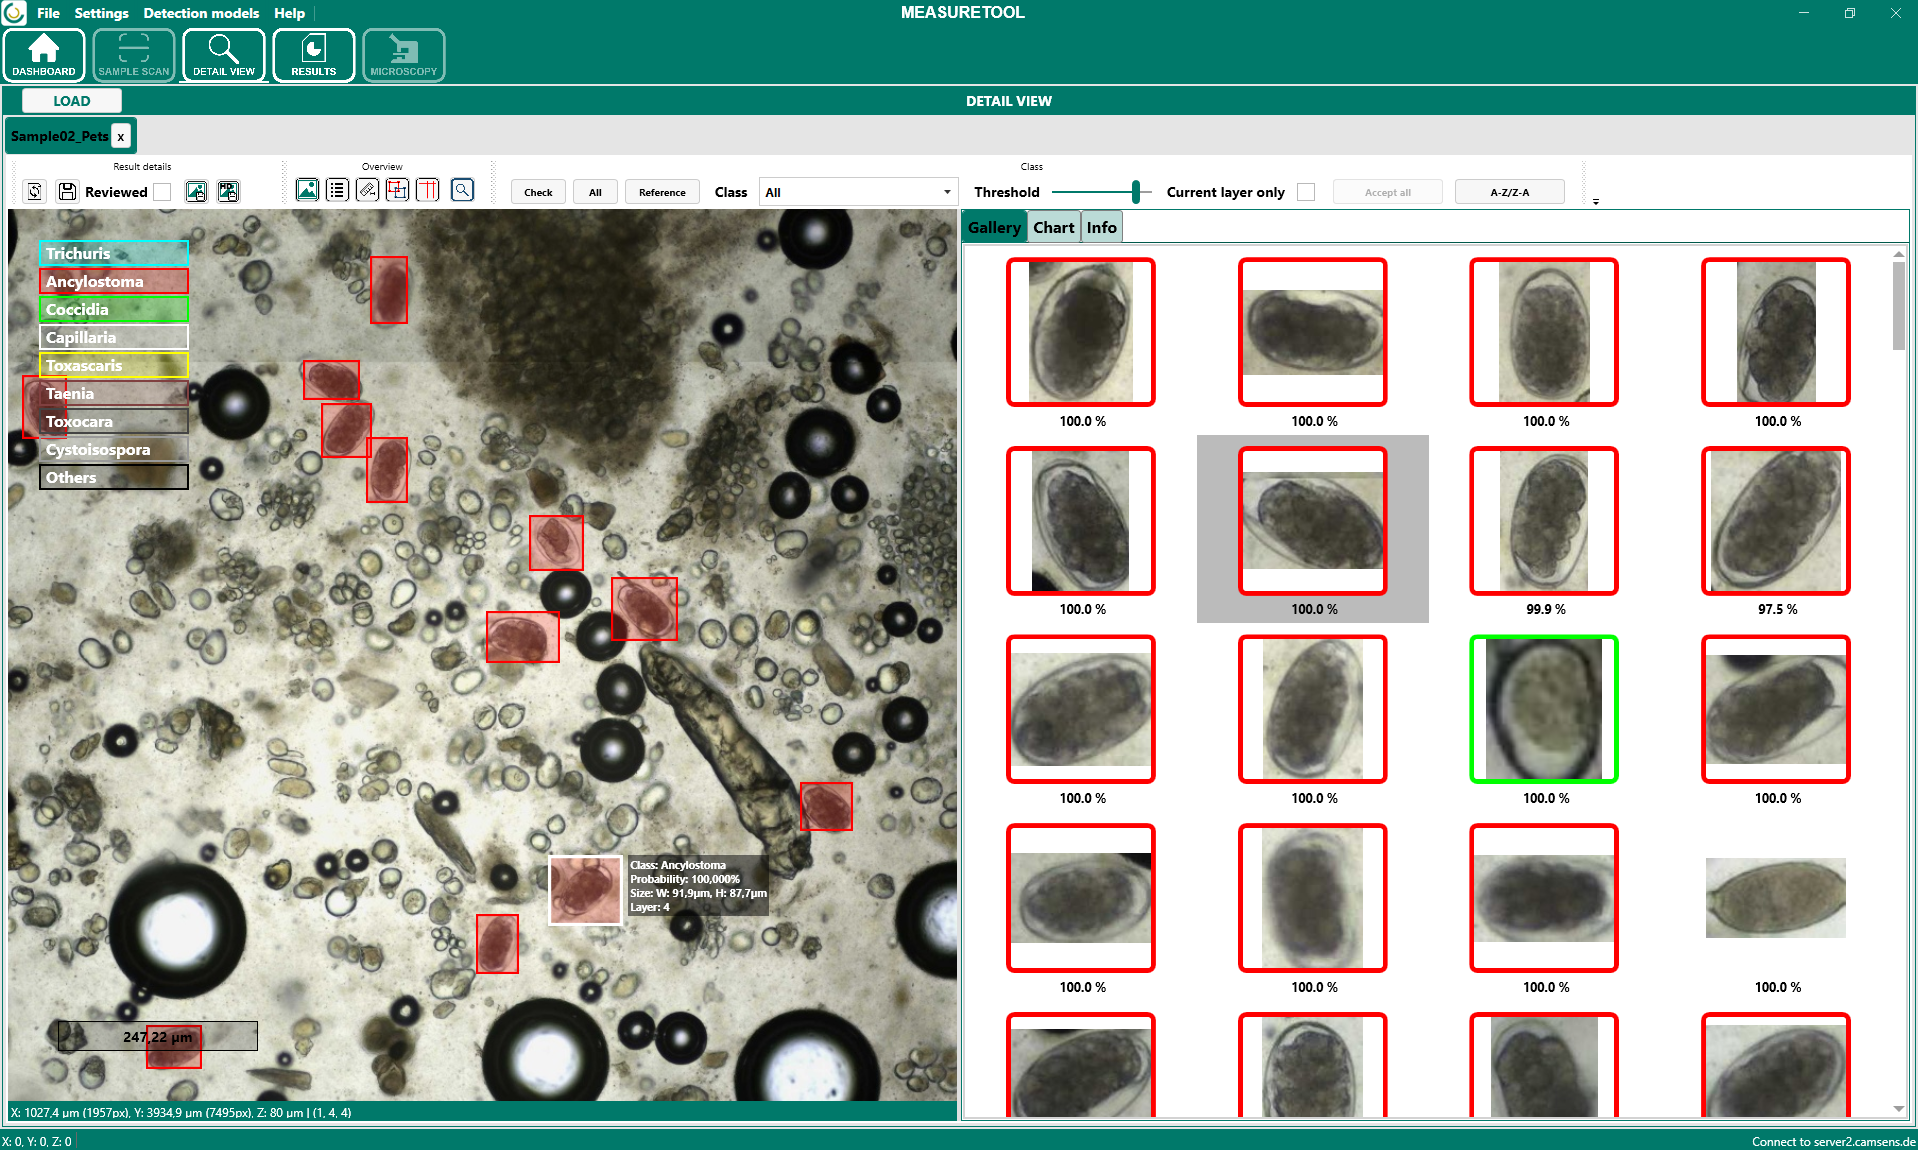Image resolution: width=1918 pixels, height=1150 pixels.
Task: Click the save result icon
Action: pos(67,191)
